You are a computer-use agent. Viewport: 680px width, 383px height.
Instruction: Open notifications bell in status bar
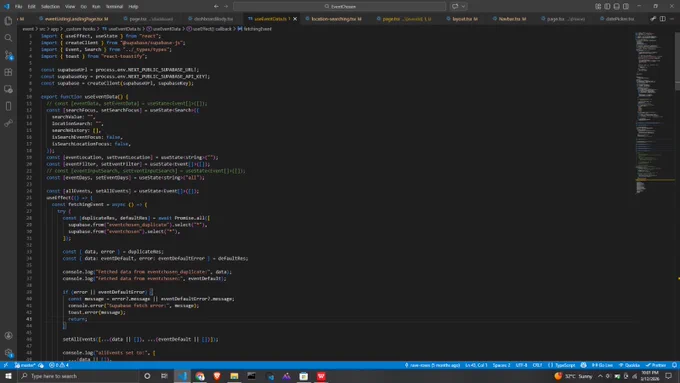[674, 365]
